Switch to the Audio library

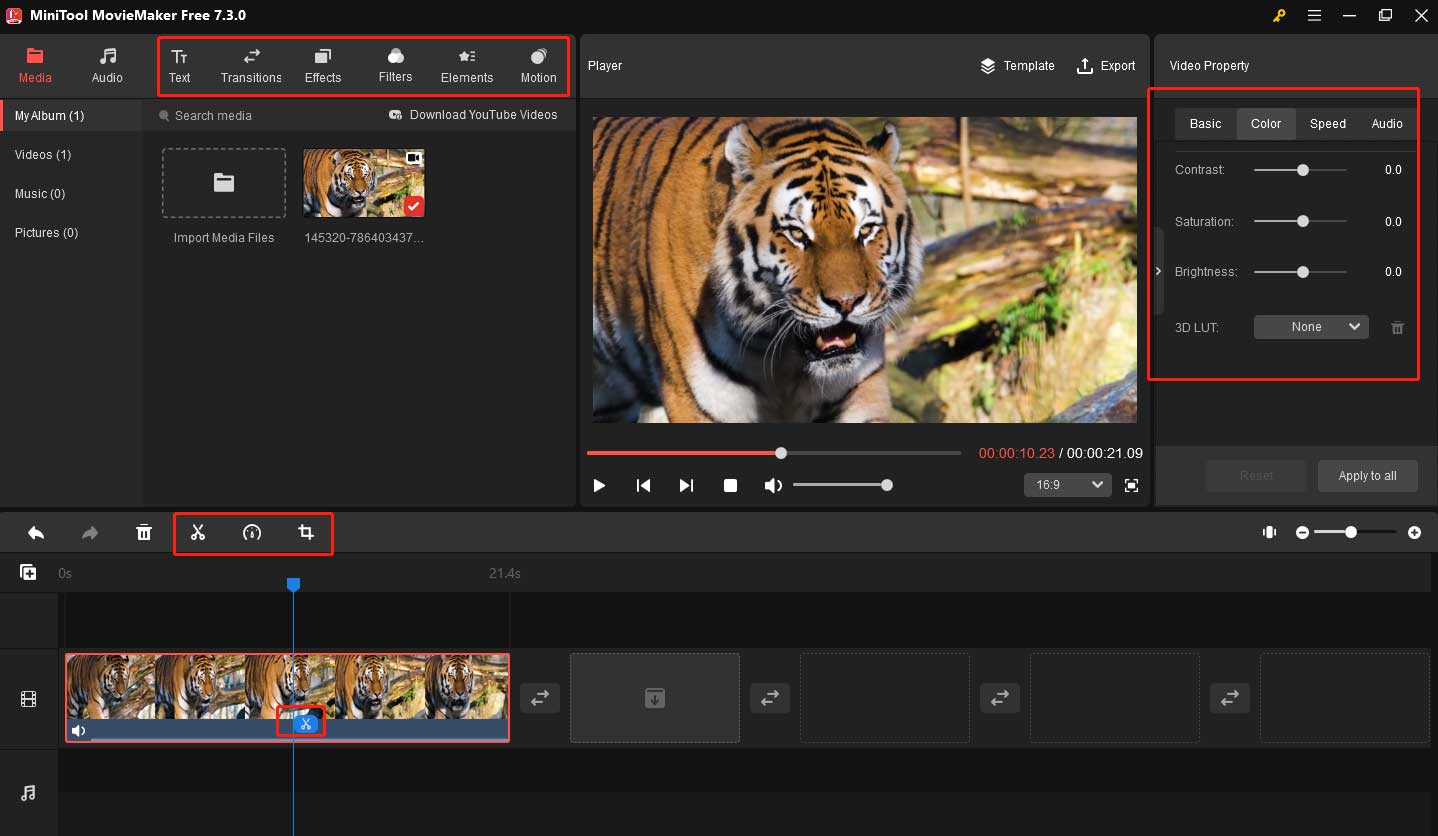click(x=107, y=66)
